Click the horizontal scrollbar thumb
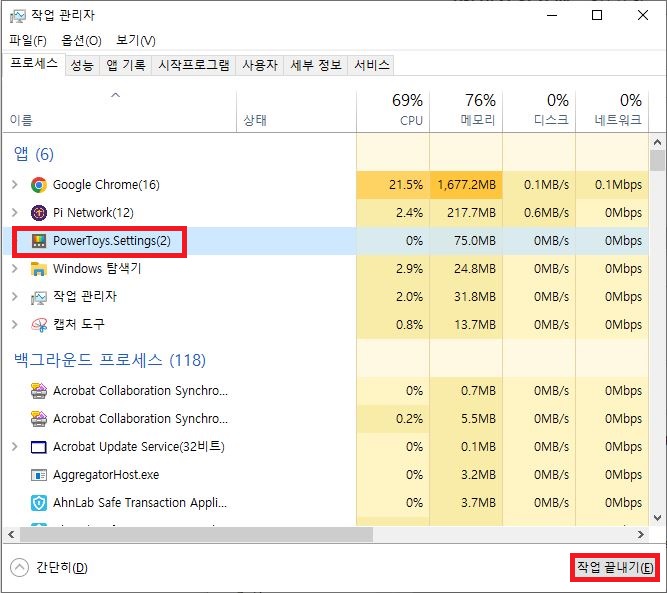Viewport: 667px width, 593px height. pos(197,535)
